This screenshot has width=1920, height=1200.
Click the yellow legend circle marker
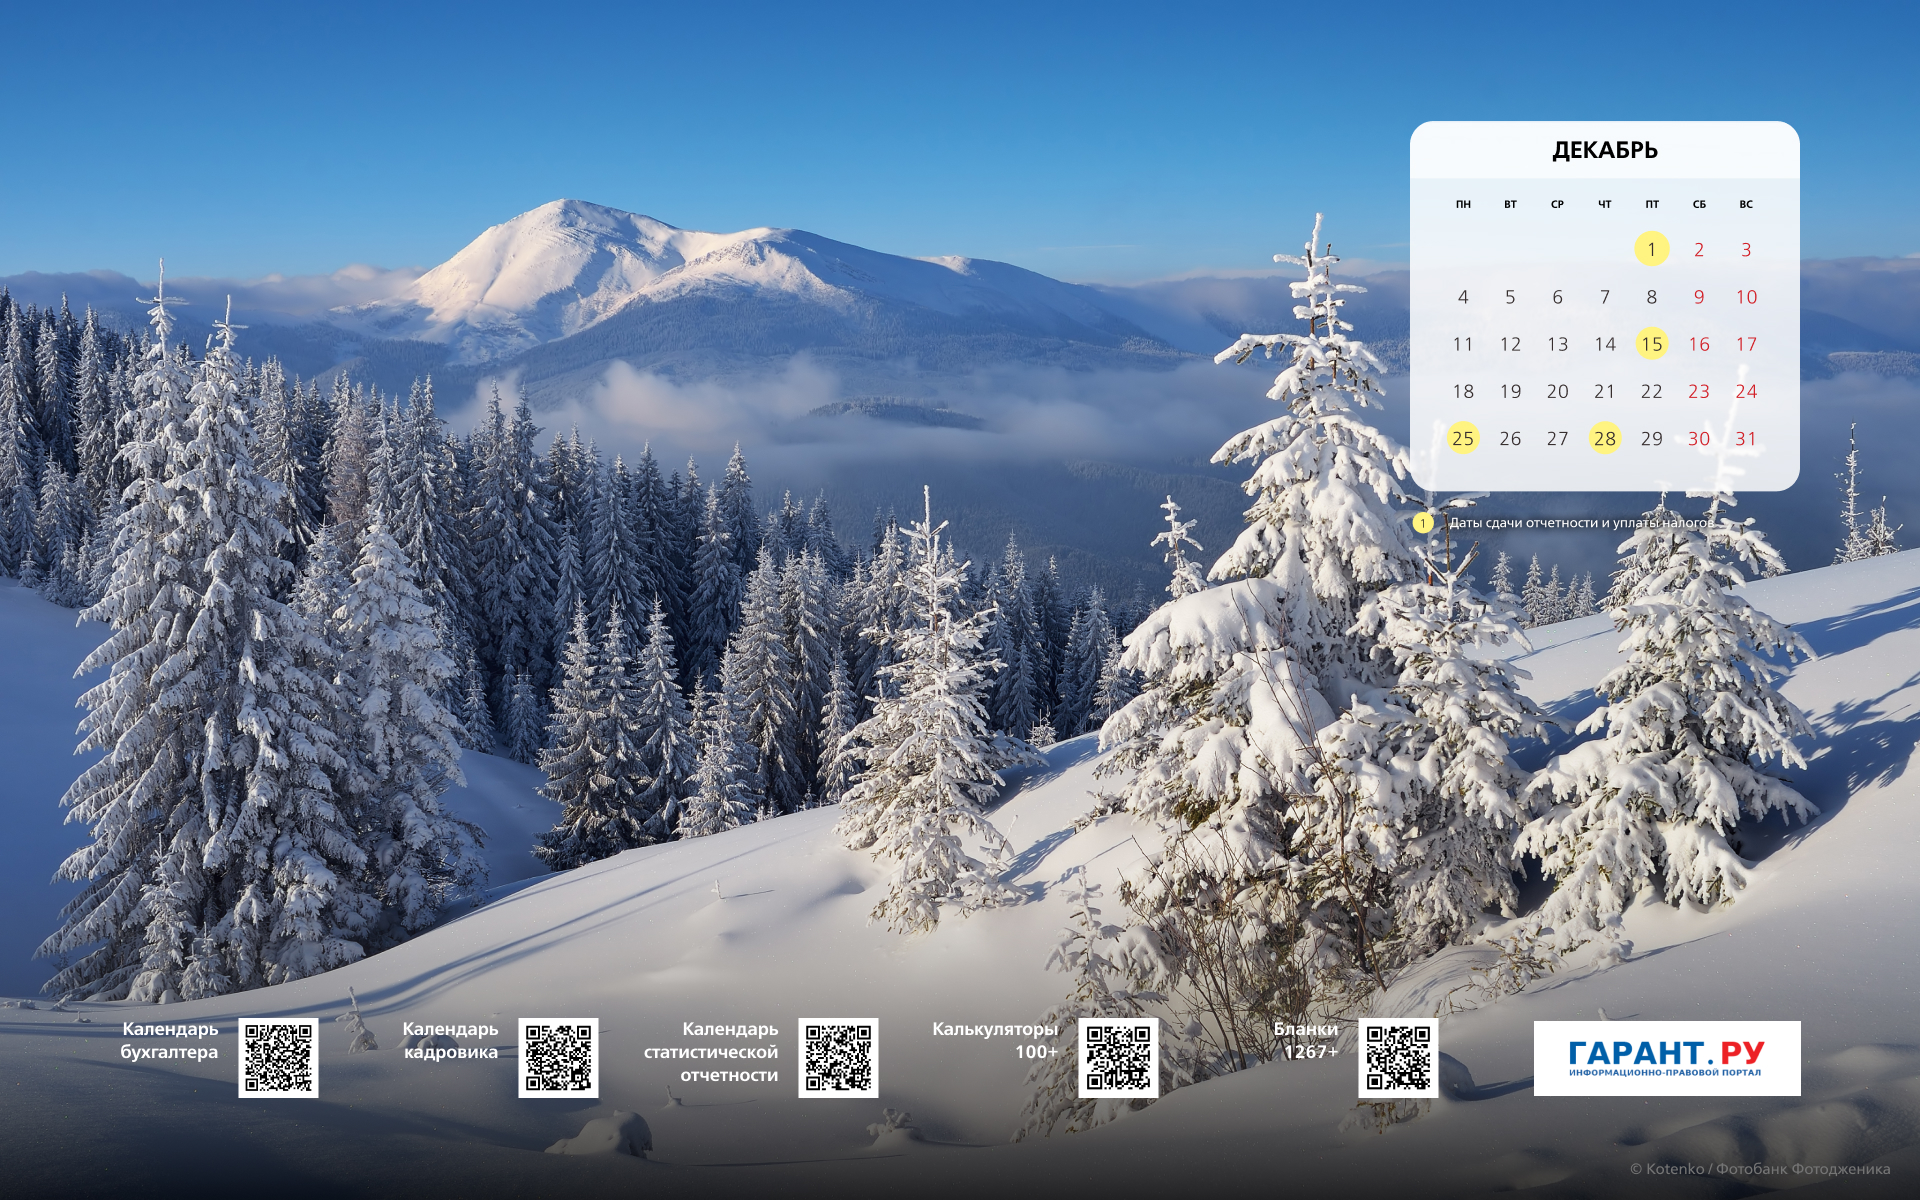(x=1423, y=523)
